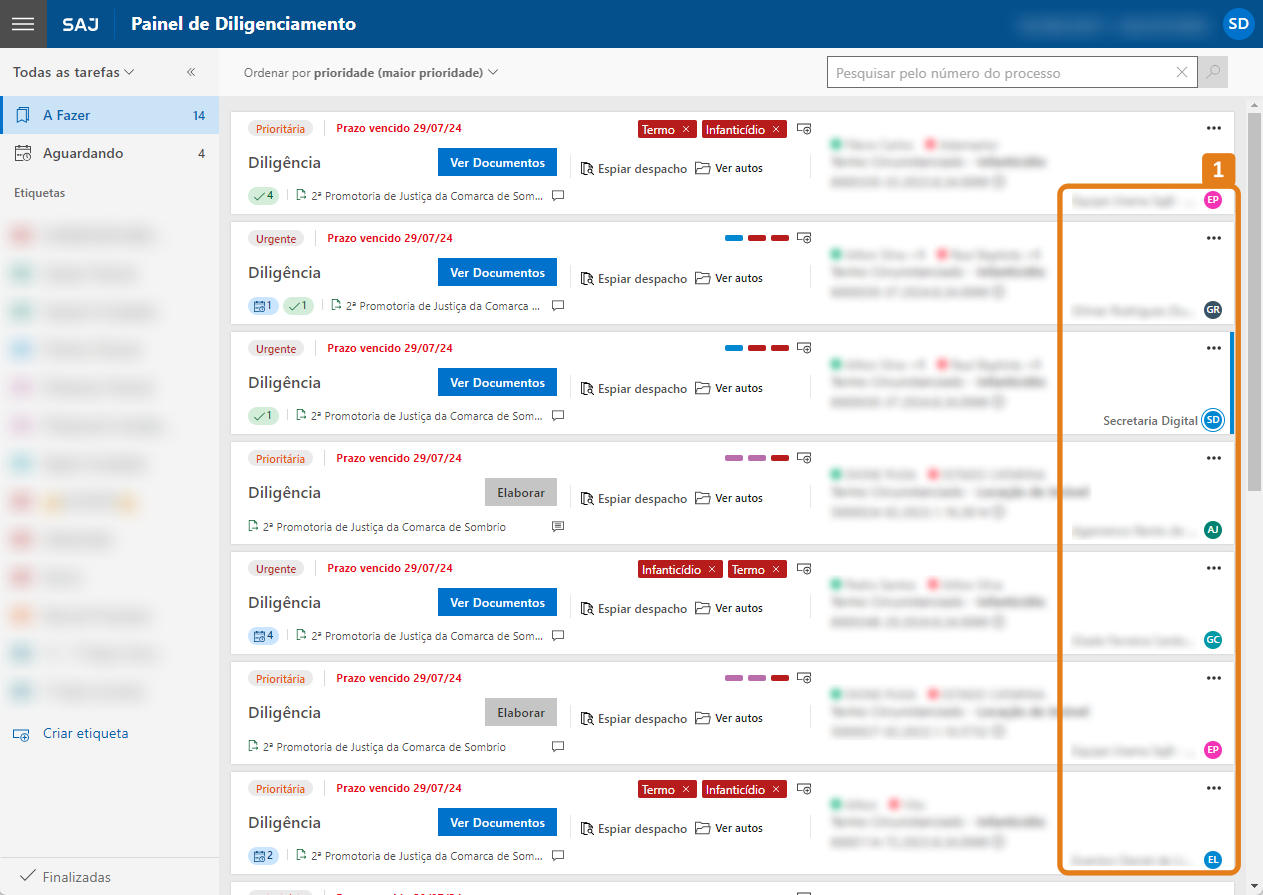Open the hamburger main menu

[x=23, y=24]
